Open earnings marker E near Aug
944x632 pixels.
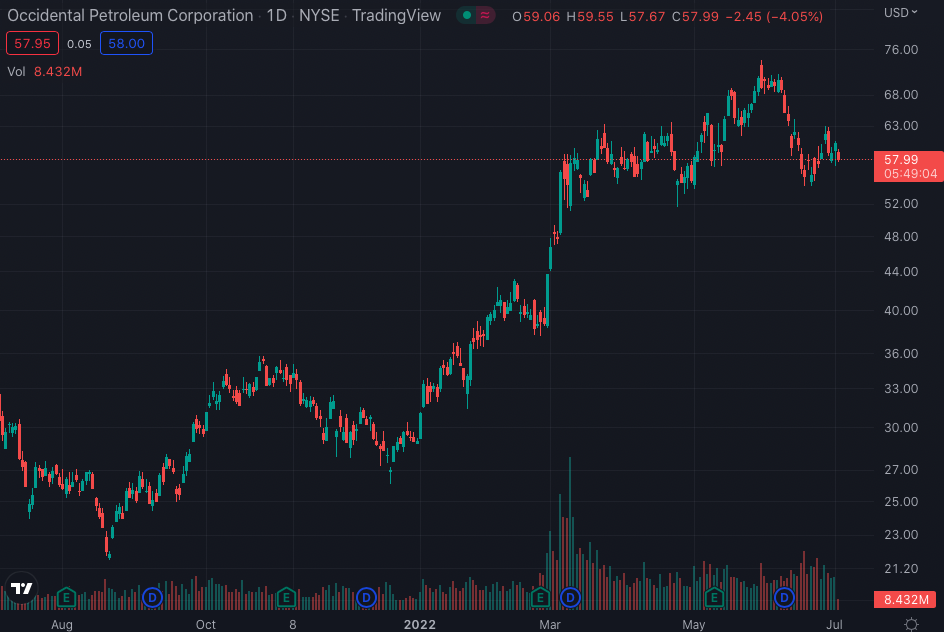(66, 598)
